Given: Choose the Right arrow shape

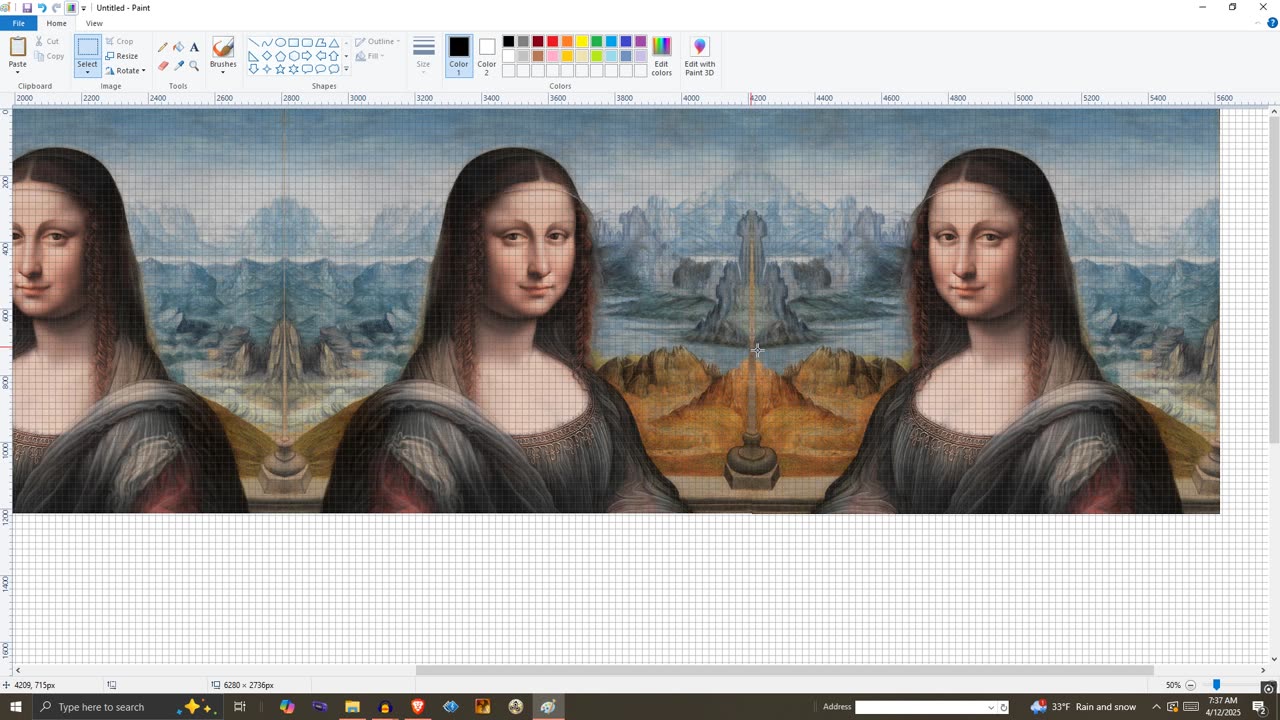Looking at the screenshot, I should click(307, 56).
